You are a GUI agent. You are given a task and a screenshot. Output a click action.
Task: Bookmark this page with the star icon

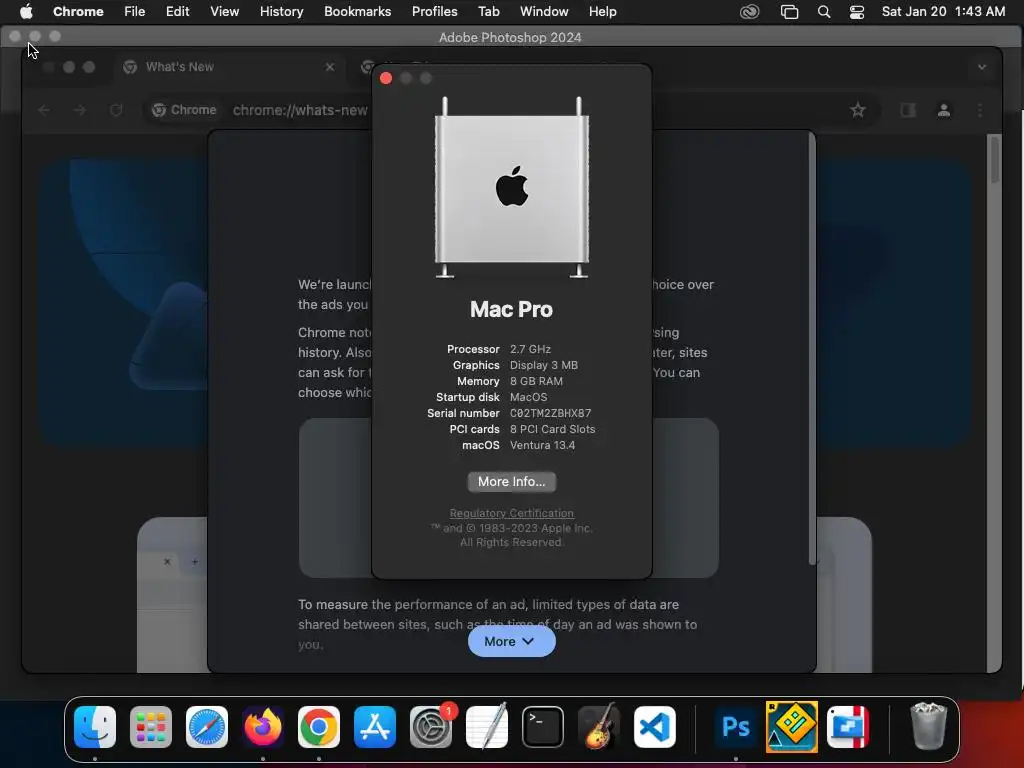coord(857,110)
